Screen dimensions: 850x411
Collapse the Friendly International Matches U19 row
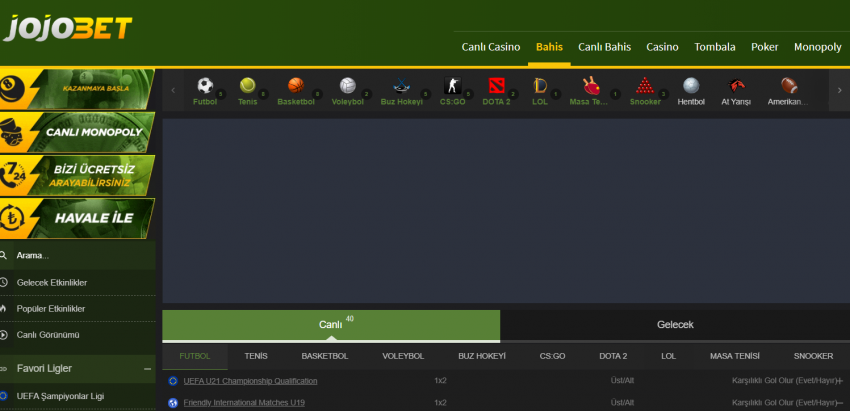(840, 403)
